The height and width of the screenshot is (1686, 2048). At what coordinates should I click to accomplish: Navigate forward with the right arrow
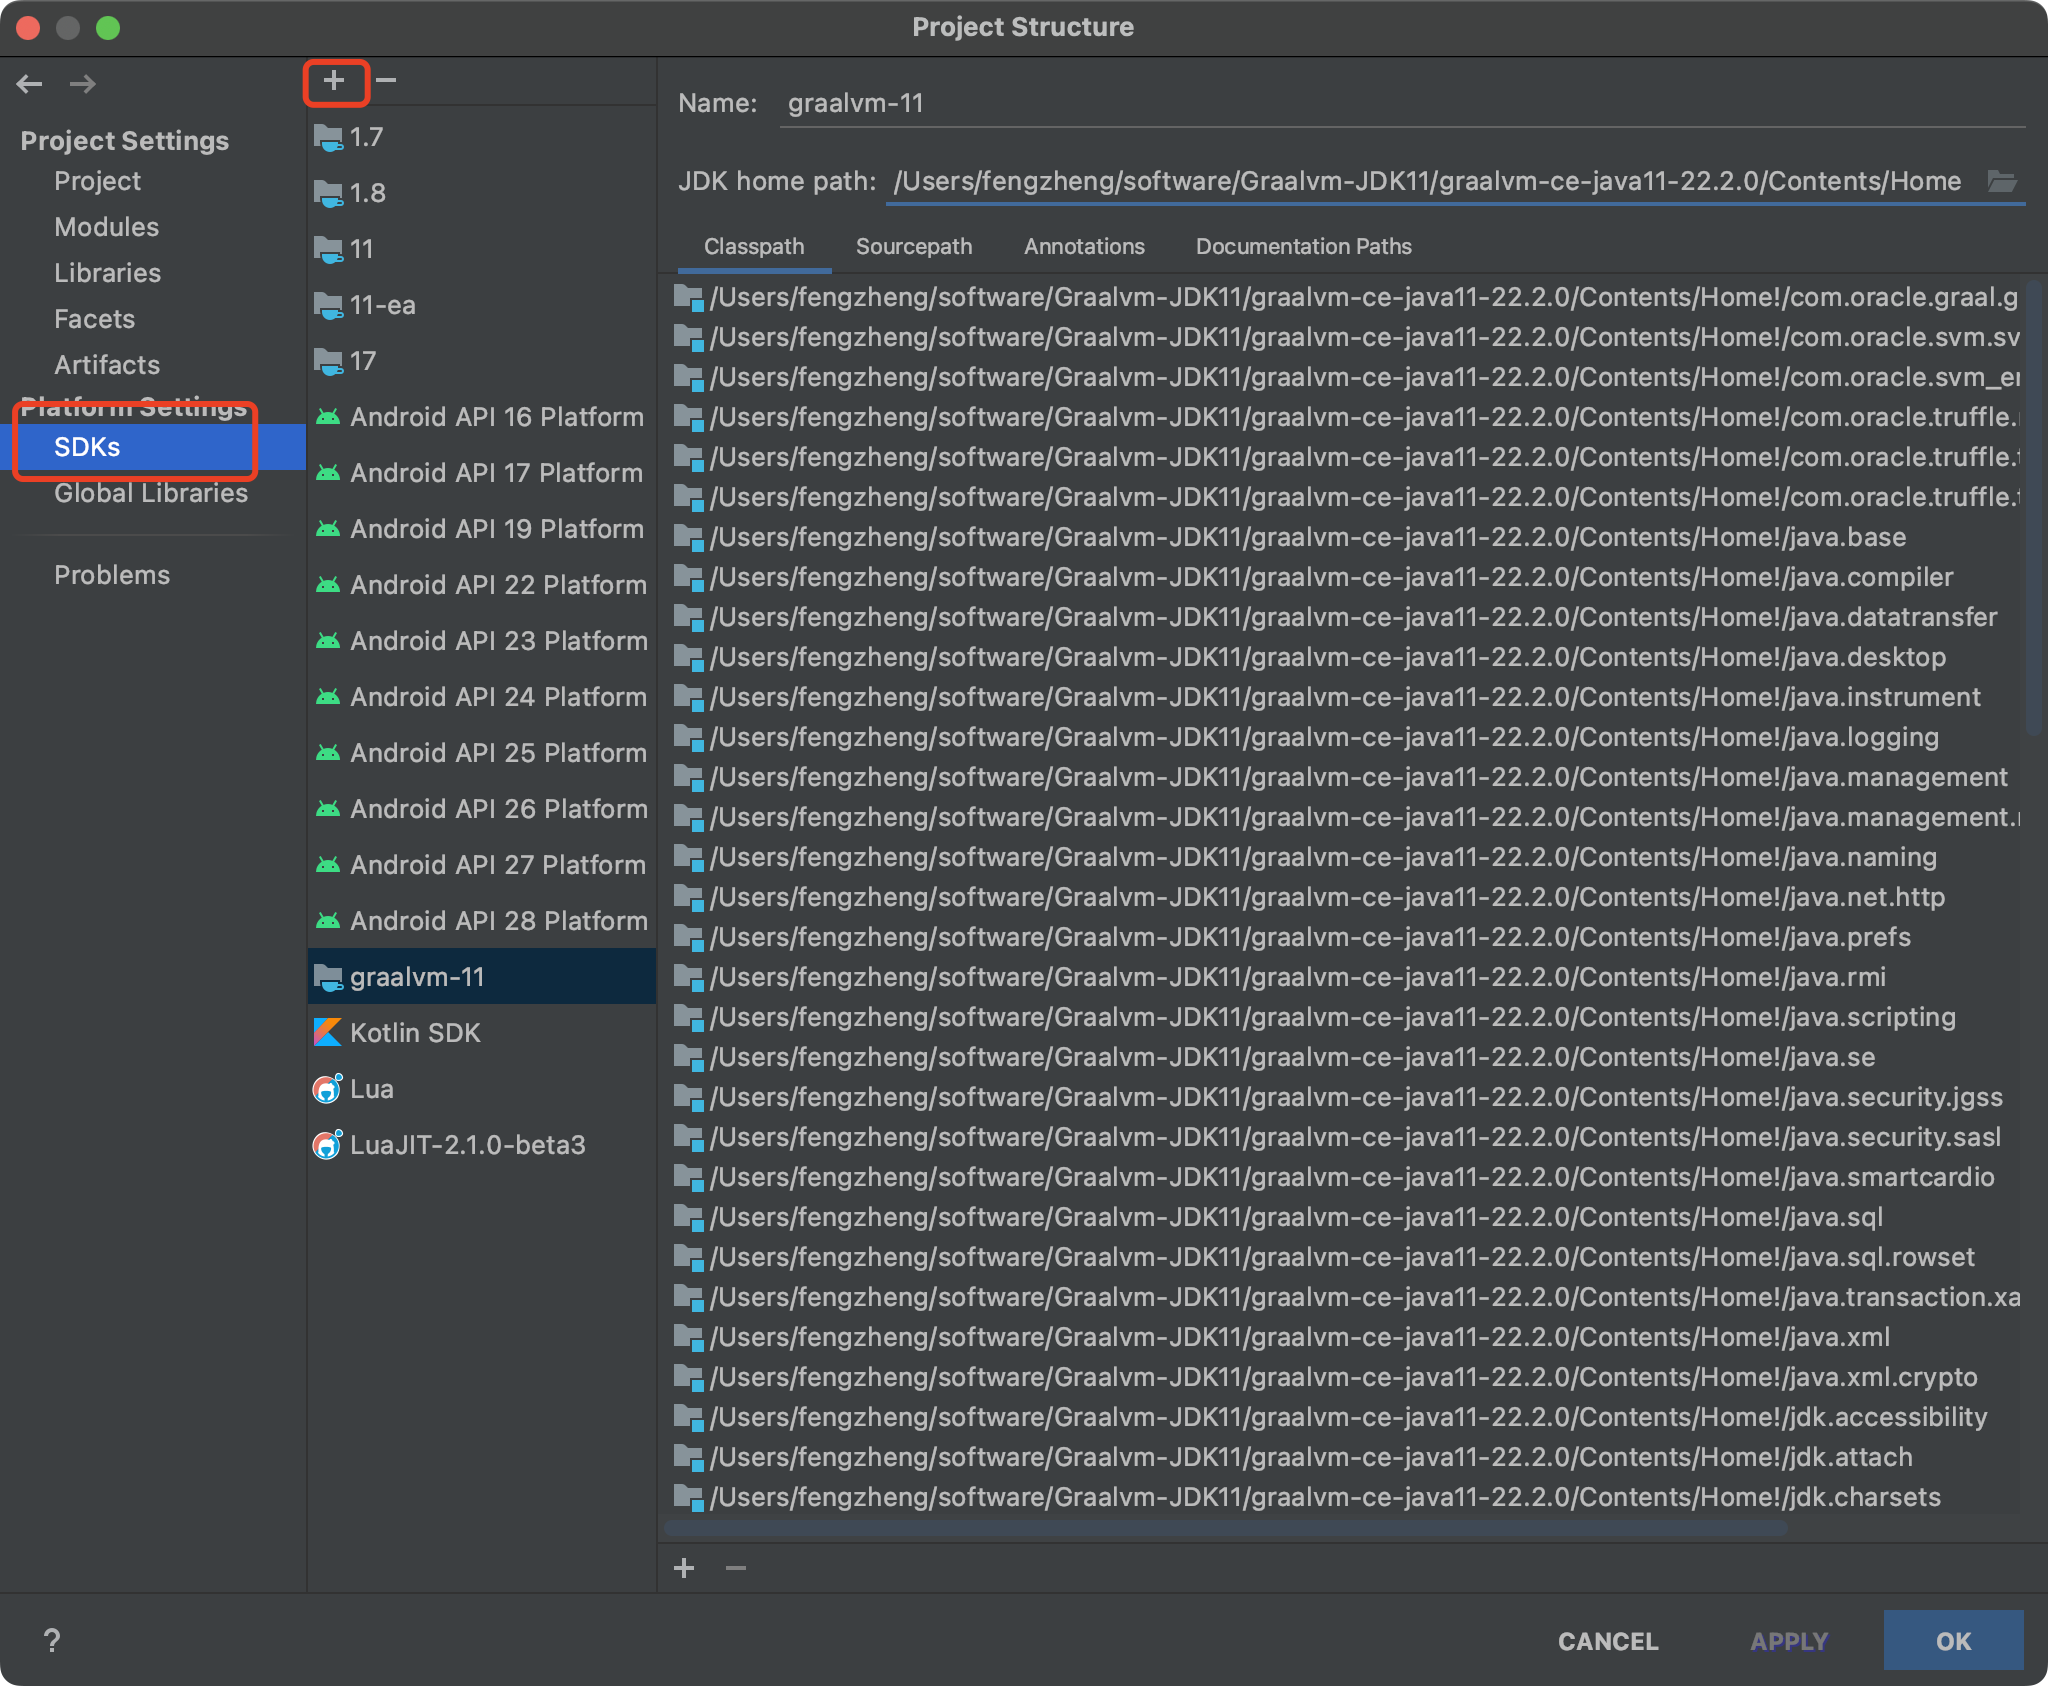point(83,84)
